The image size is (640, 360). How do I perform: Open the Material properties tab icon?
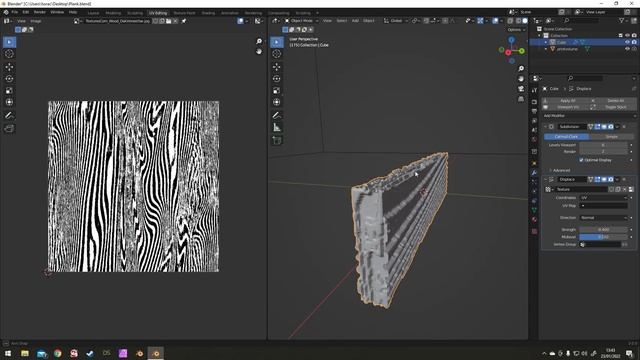tap(534, 220)
